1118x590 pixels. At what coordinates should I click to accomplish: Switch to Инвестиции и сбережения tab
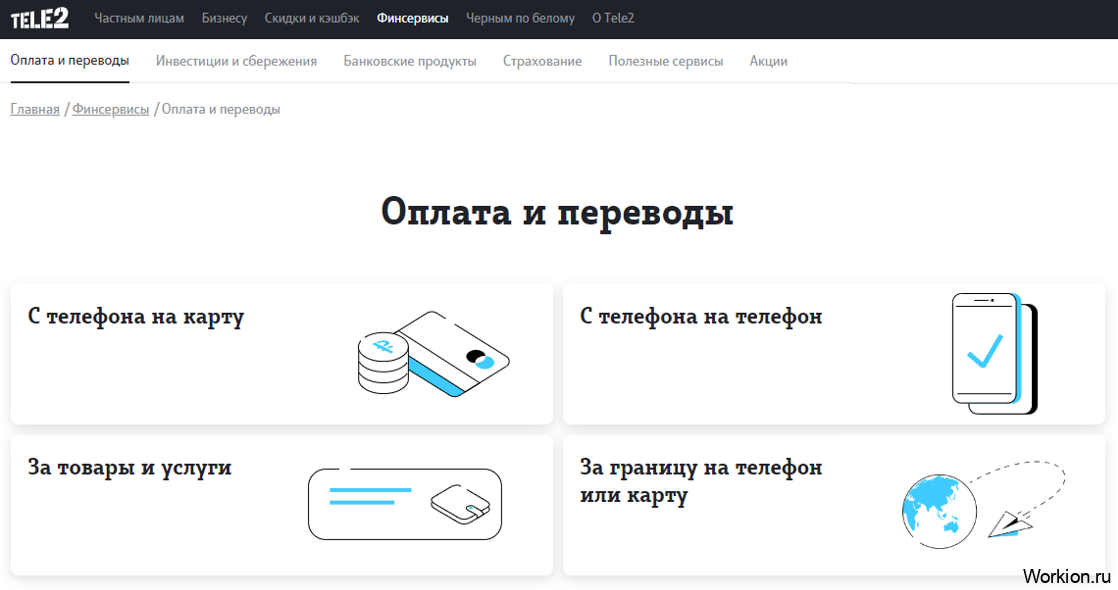[236, 61]
